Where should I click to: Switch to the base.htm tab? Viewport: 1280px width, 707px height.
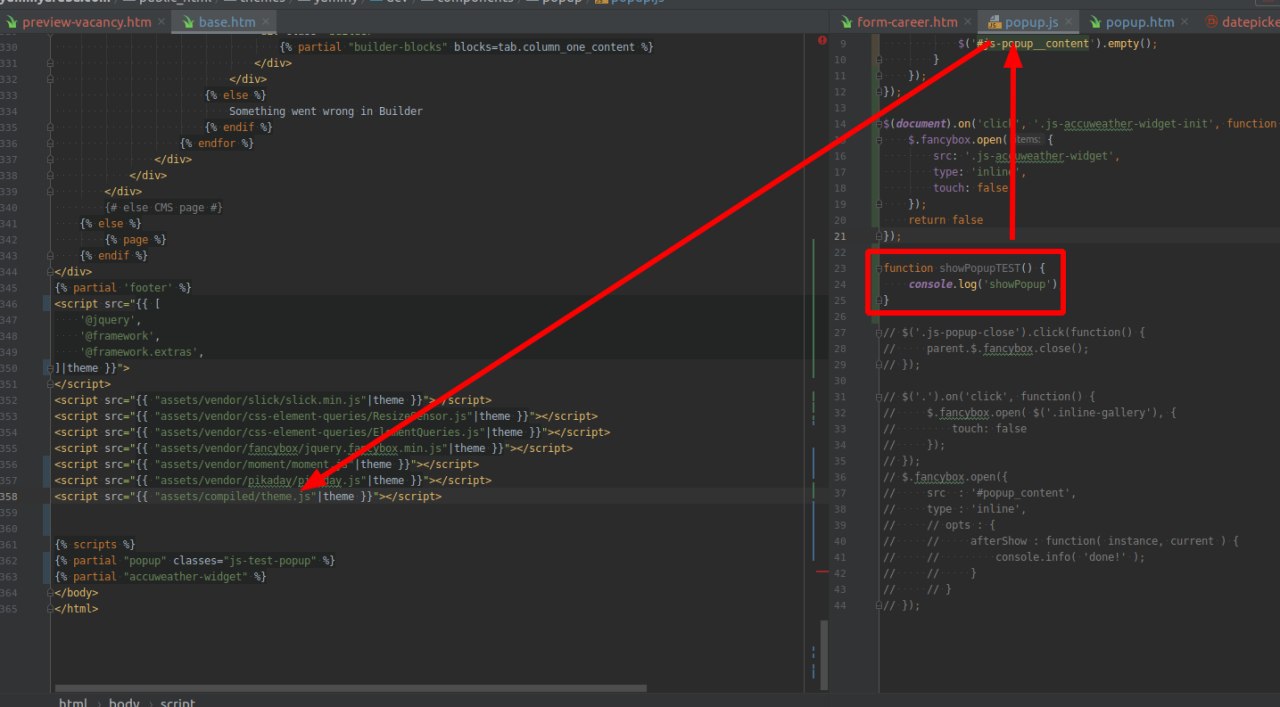pyautogui.click(x=225, y=22)
